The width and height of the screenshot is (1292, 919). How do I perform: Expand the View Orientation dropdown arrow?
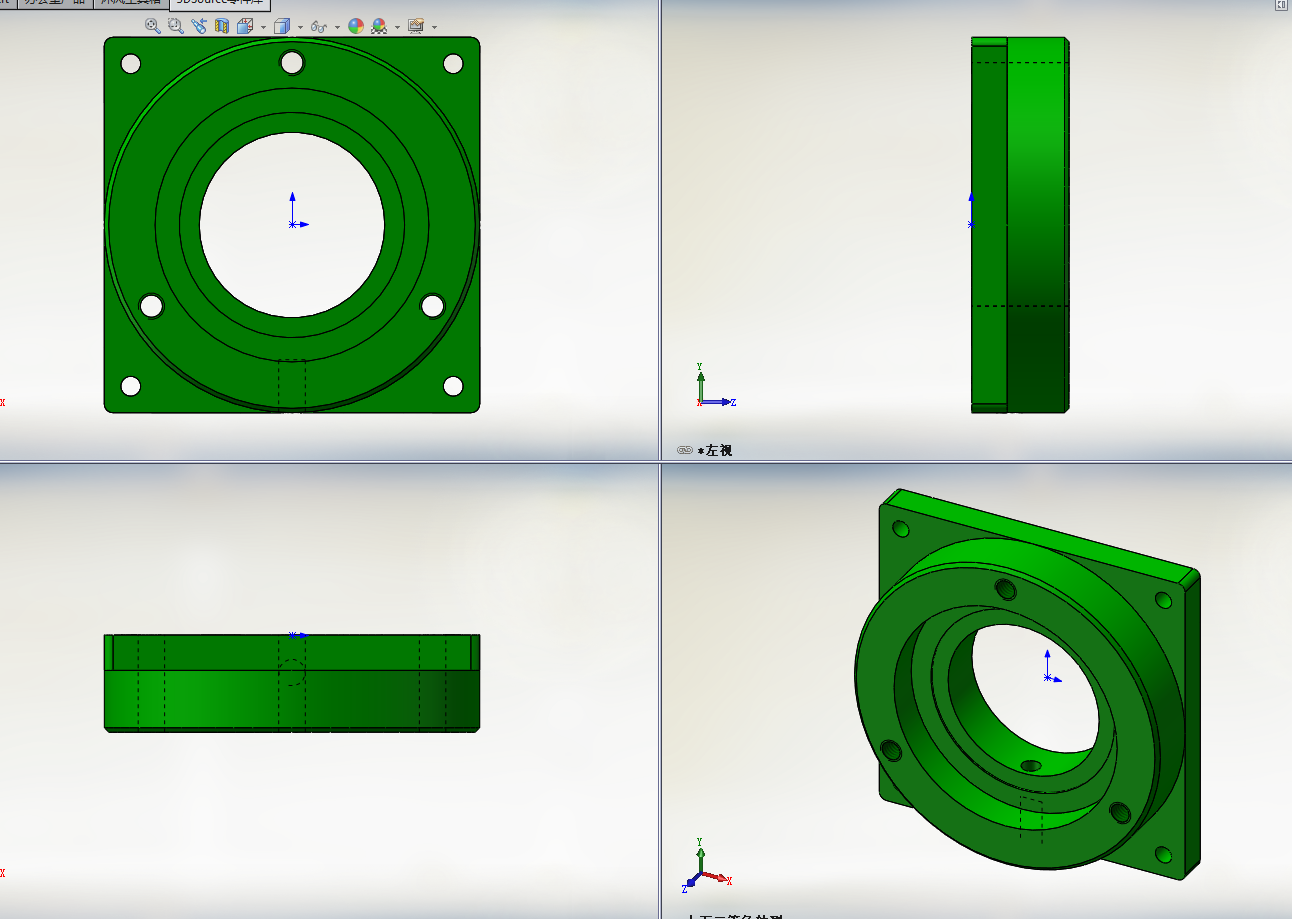(x=264, y=27)
